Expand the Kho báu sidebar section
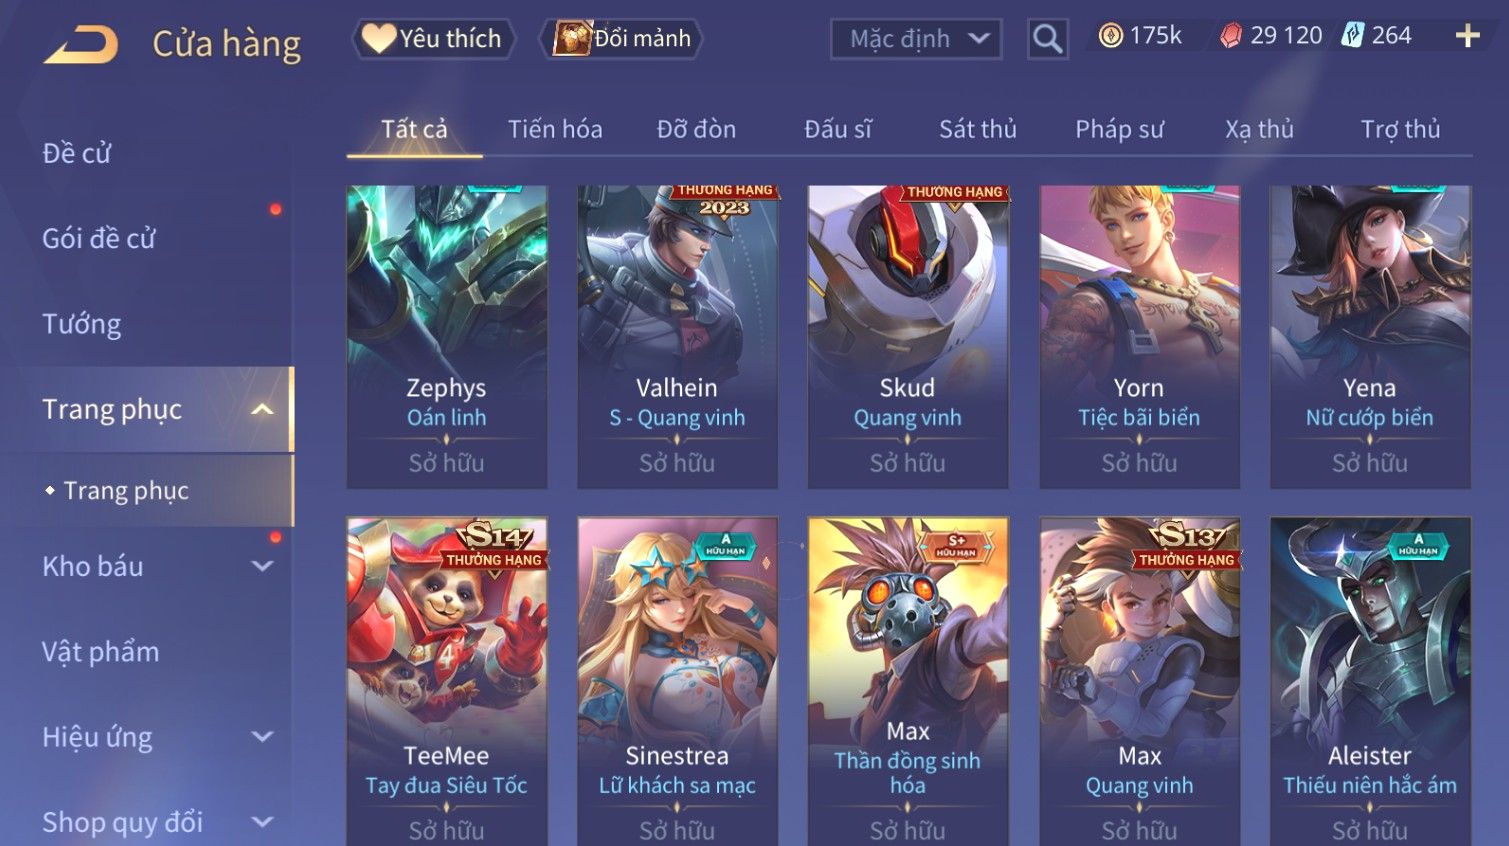The image size is (1509, 846). pos(262,566)
